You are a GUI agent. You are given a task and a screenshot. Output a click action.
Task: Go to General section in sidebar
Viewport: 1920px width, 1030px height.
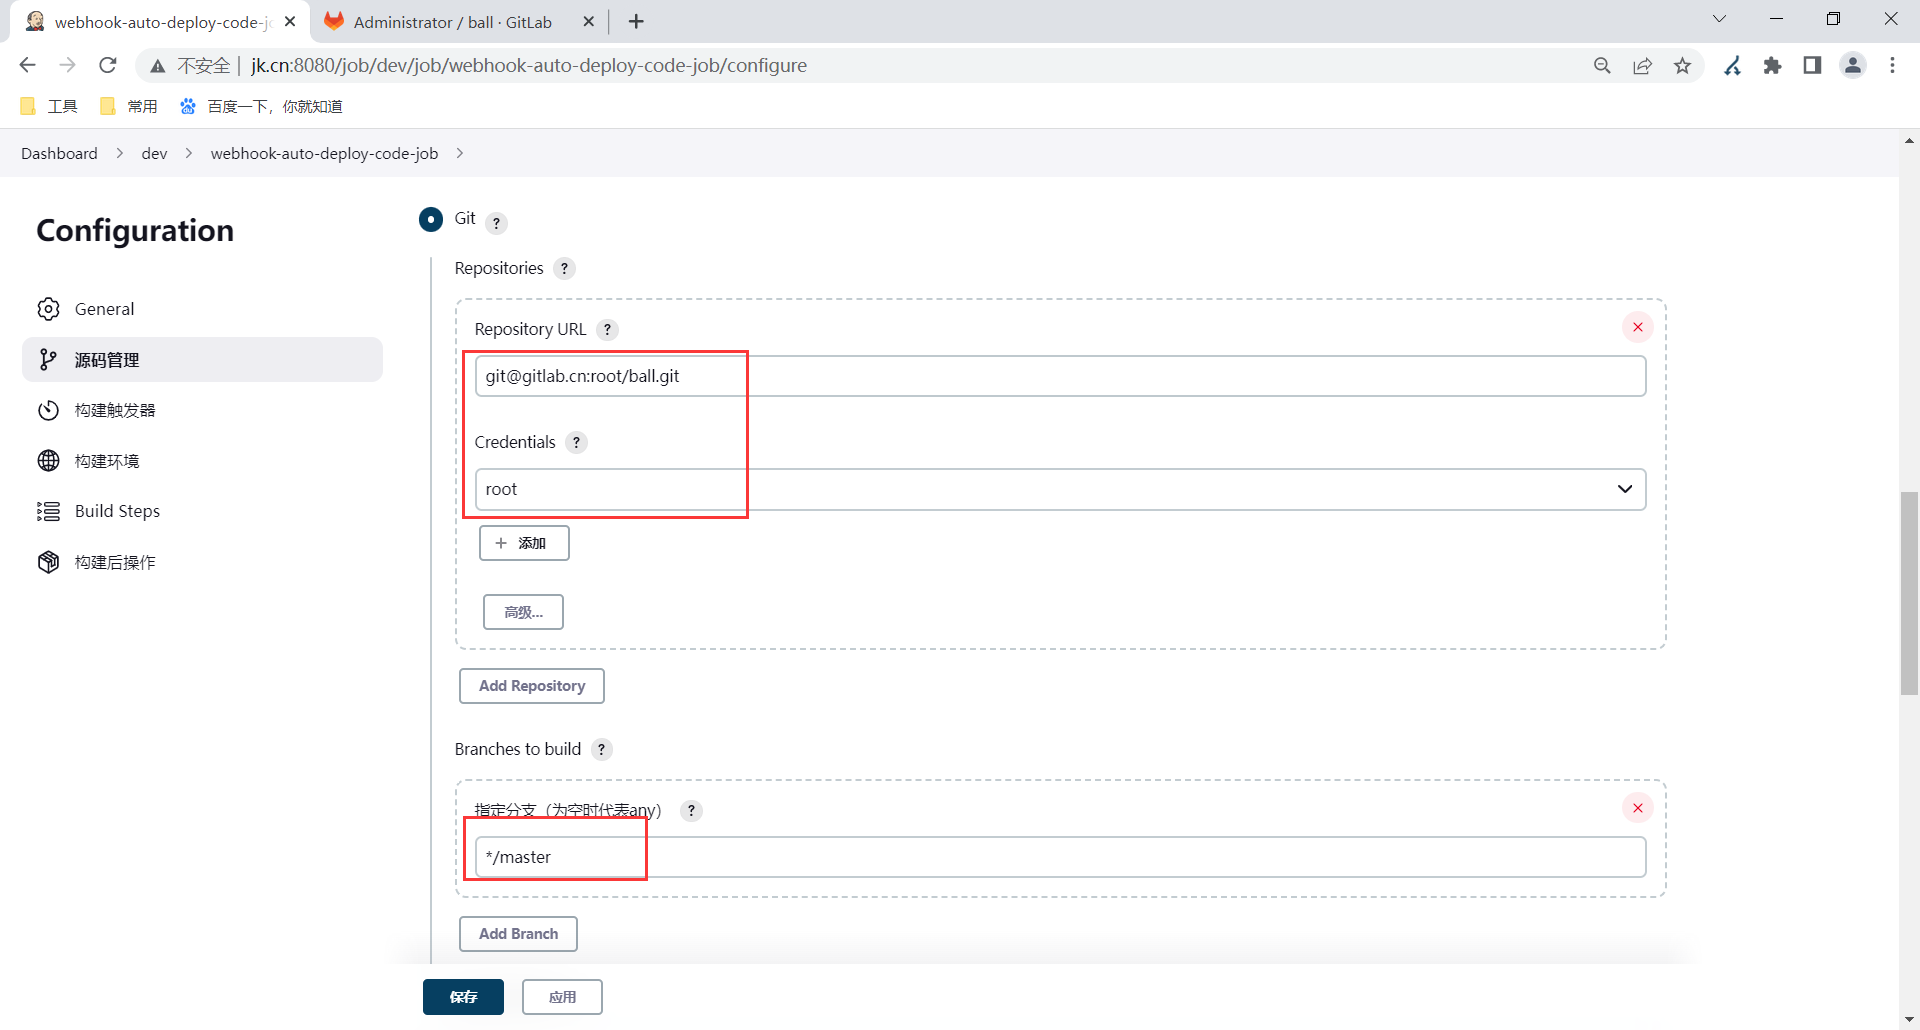202,309
